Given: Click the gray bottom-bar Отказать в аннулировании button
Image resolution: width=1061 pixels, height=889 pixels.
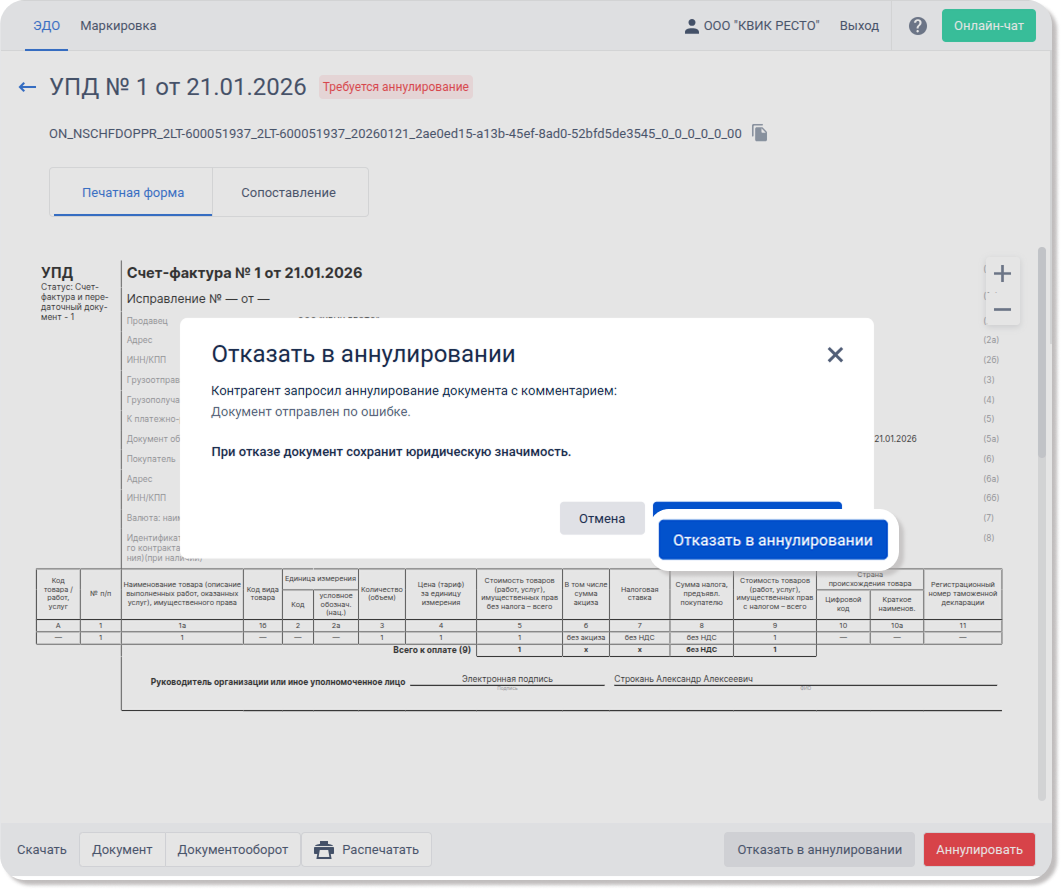Looking at the screenshot, I should 819,850.
